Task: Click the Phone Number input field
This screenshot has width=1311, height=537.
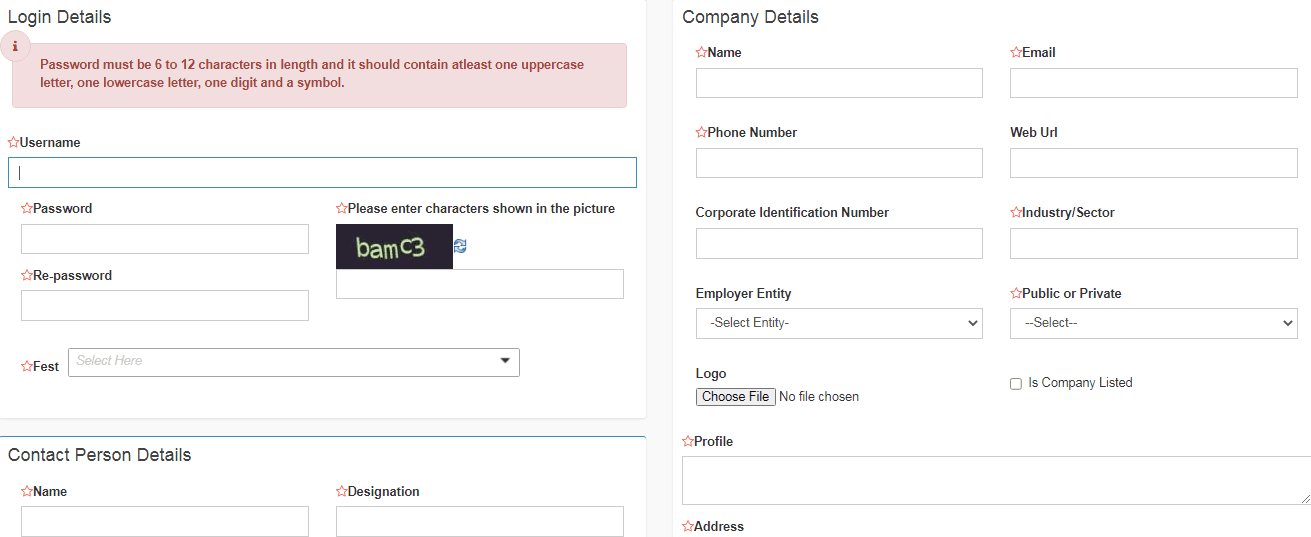Action: (x=839, y=163)
